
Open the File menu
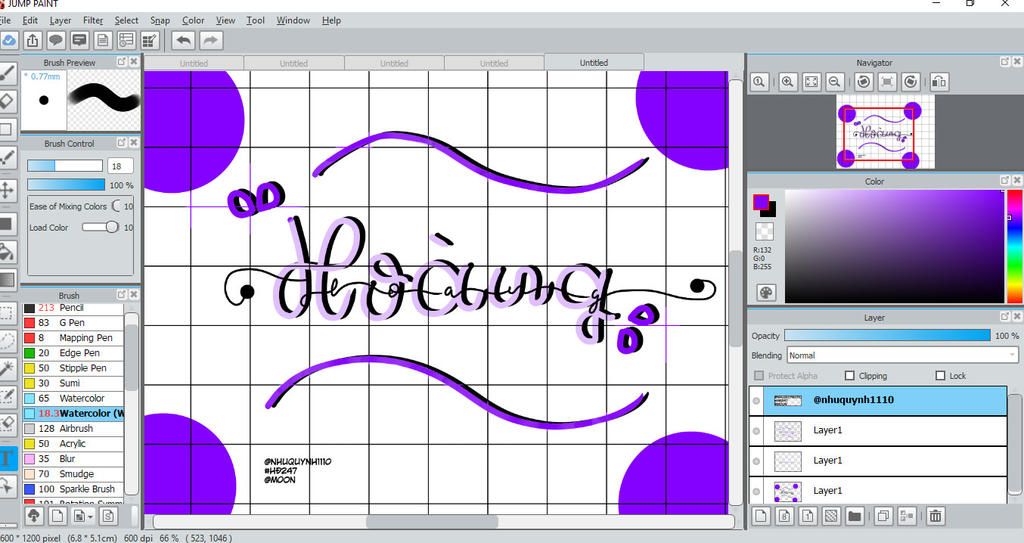click(5, 20)
